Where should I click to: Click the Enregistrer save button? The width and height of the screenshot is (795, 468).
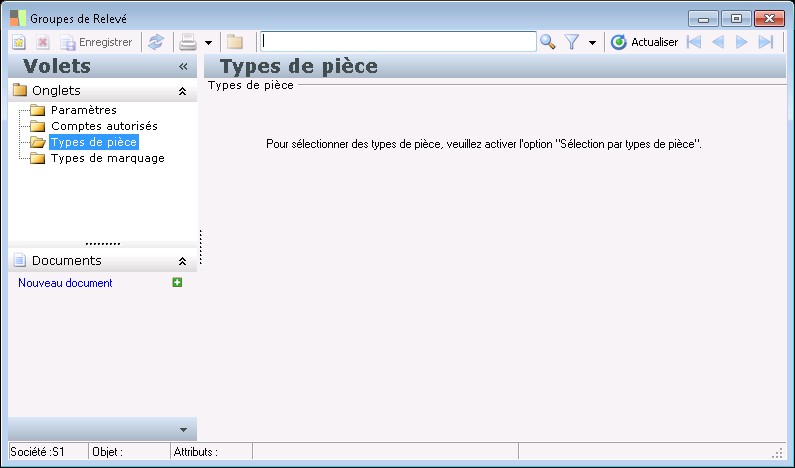point(96,42)
